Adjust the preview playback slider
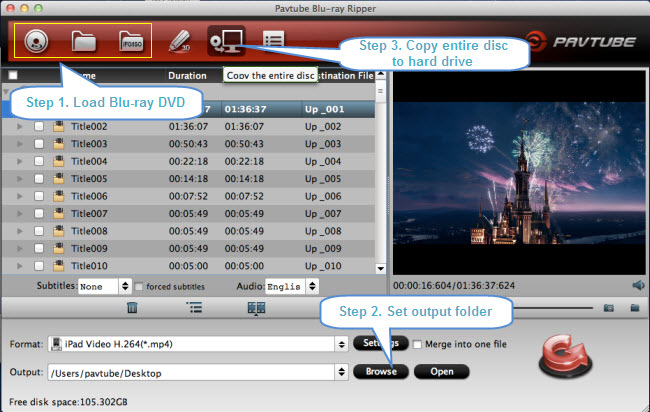650x412 pixels. [x=552, y=308]
